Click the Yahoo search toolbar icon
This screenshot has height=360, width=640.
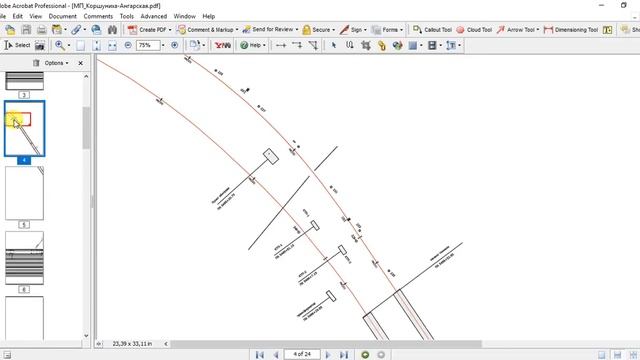[x=223, y=45]
